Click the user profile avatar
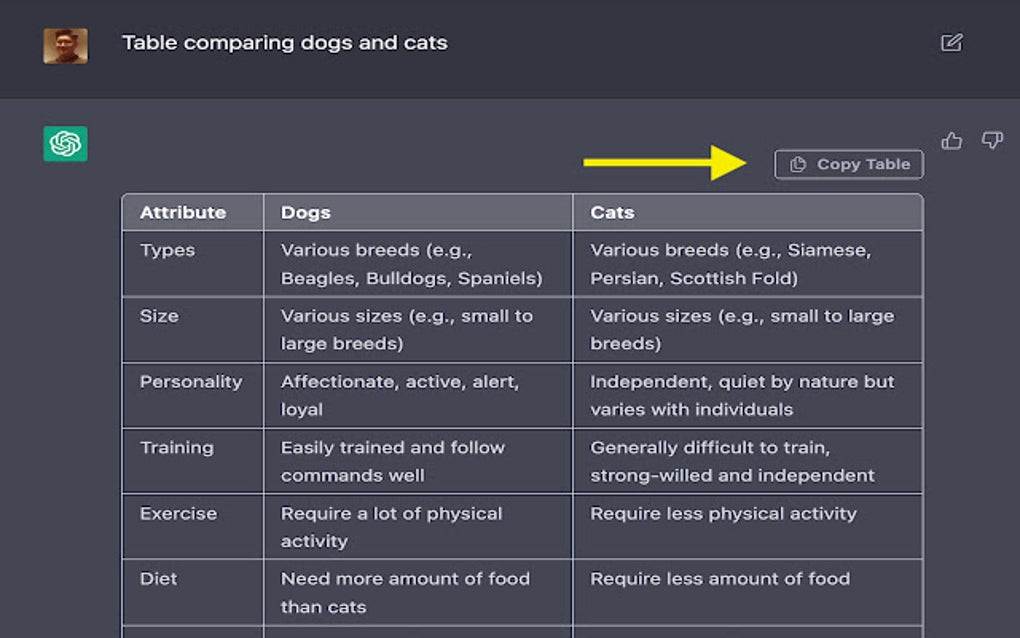The width and height of the screenshot is (1020, 638). pos(65,45)
